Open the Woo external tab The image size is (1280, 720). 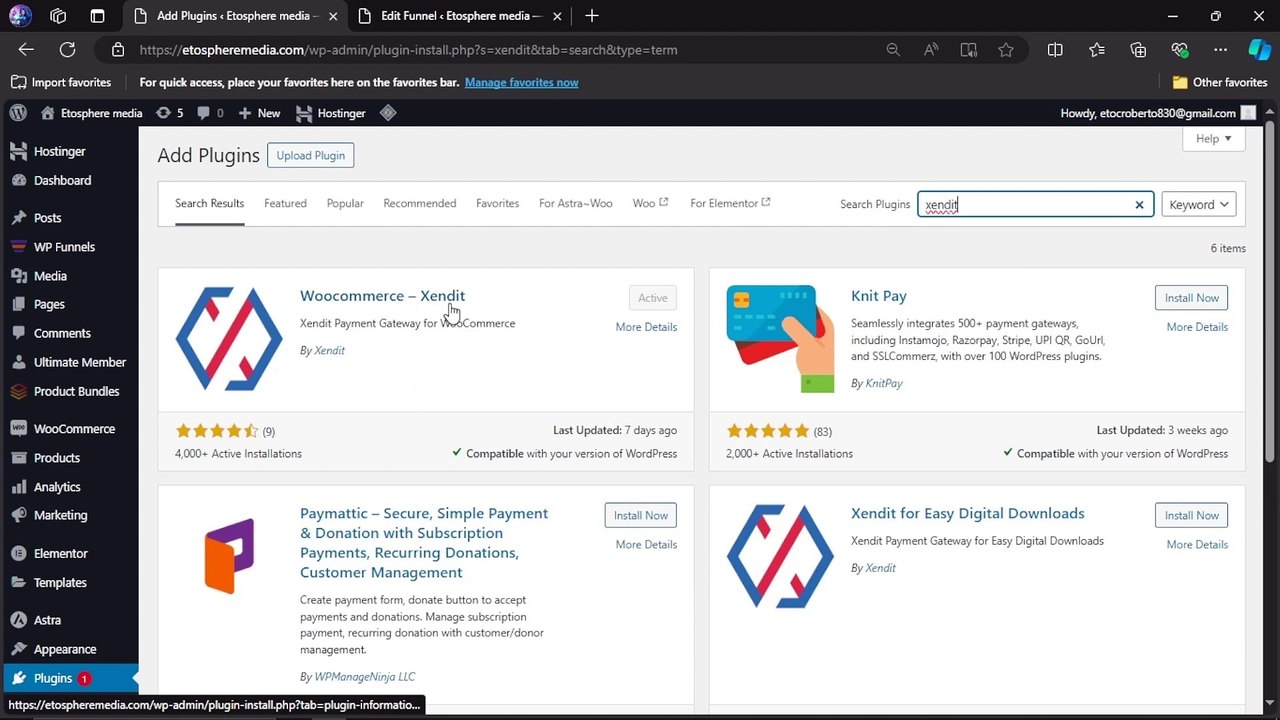pyautogui.click(x=650, y=203)
